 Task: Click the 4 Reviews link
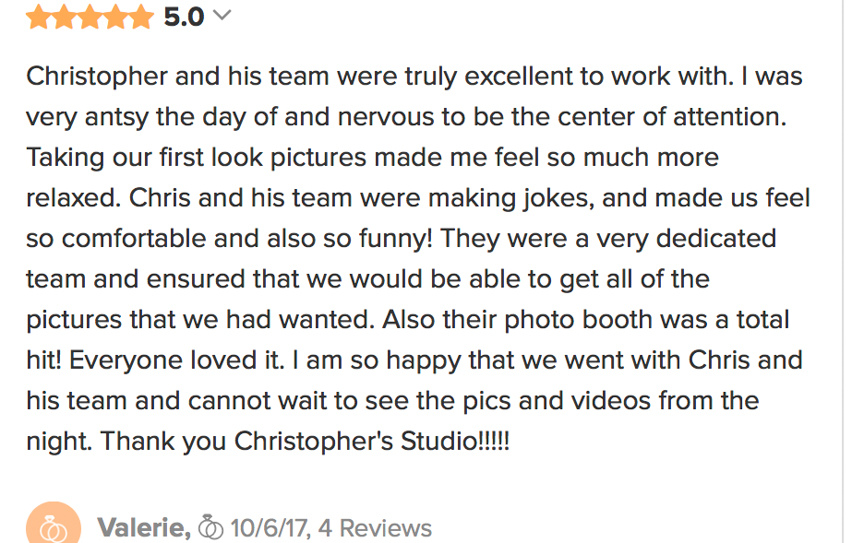click(x=375, y=528)
